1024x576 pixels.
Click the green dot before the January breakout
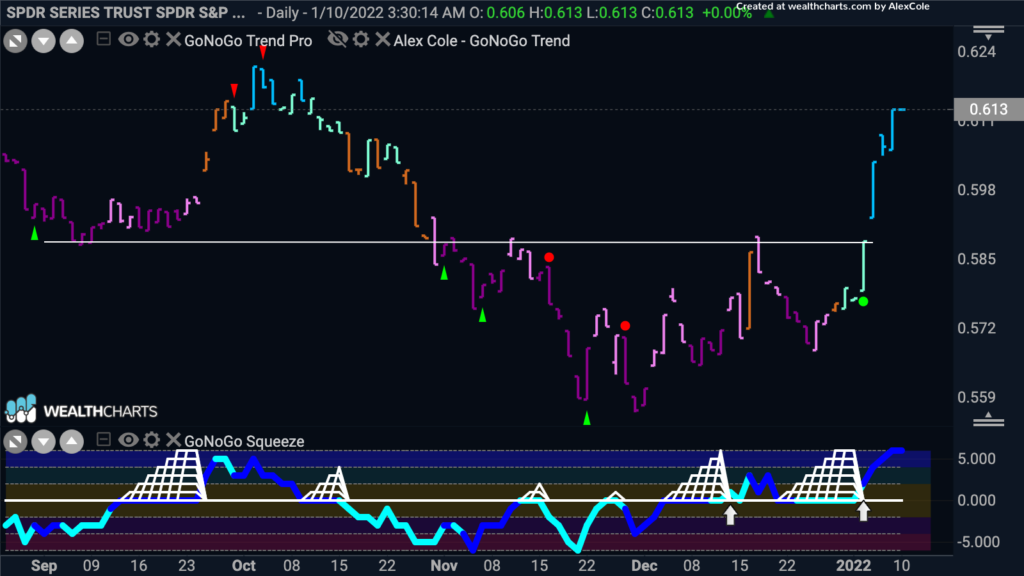point(863,302)
